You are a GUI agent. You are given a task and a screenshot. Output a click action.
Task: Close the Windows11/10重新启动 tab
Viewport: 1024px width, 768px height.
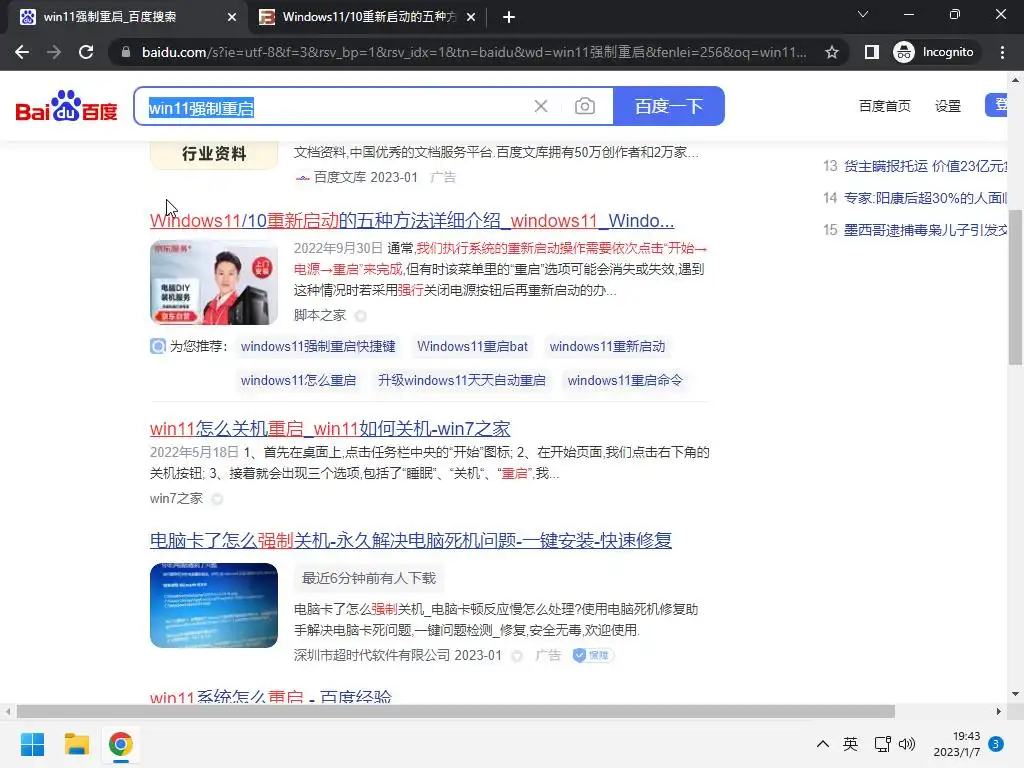[x=471, y=17]
